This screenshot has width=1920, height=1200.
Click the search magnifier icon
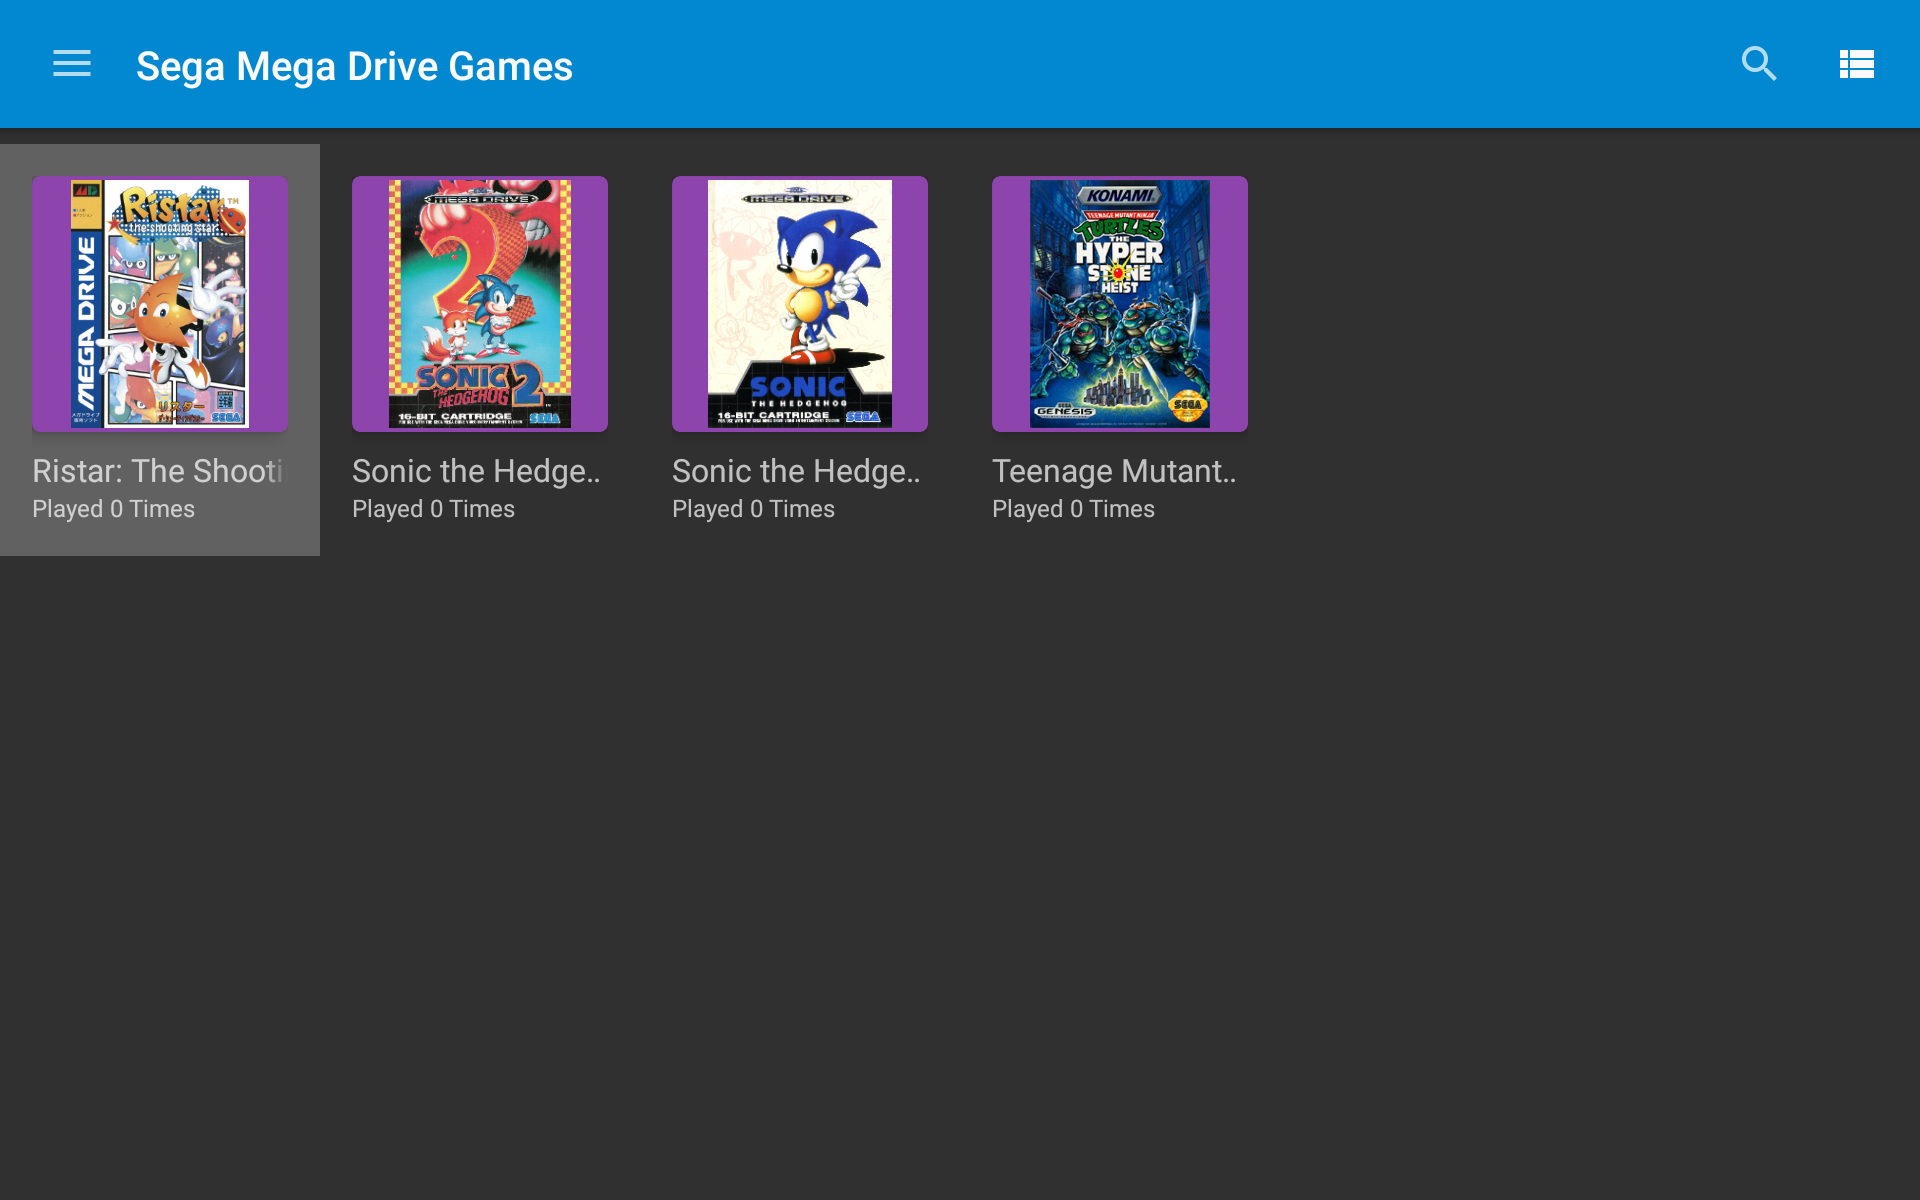1758,64
